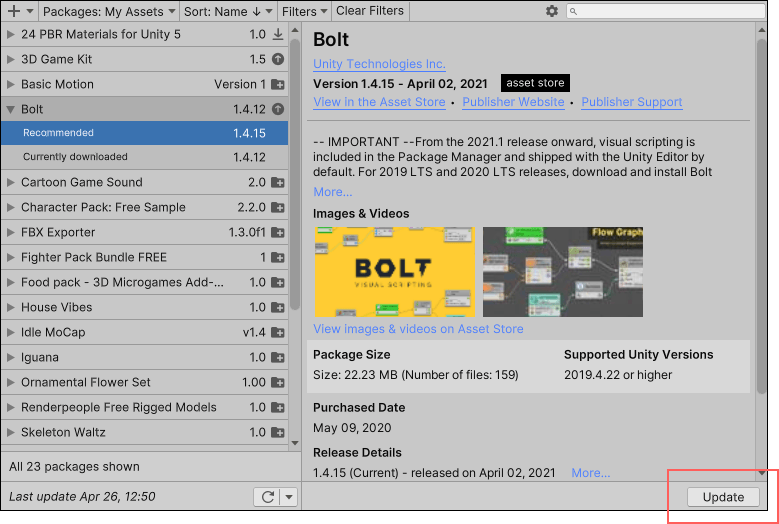This screenshot has height=524, width=779.
Task: Click View in the Asset Store link
Action: (x=379, y=102)
